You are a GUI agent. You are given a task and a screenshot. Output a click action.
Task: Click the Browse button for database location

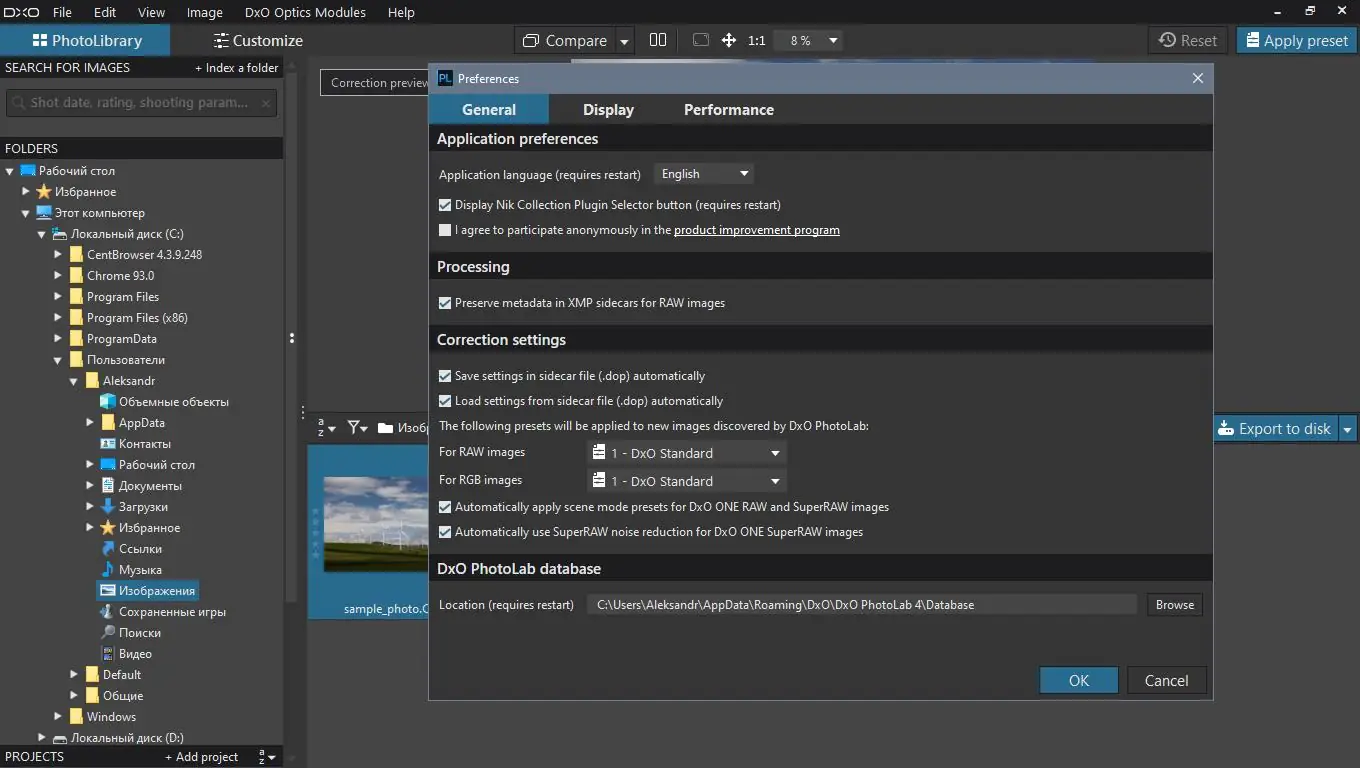pos(1174,605)
